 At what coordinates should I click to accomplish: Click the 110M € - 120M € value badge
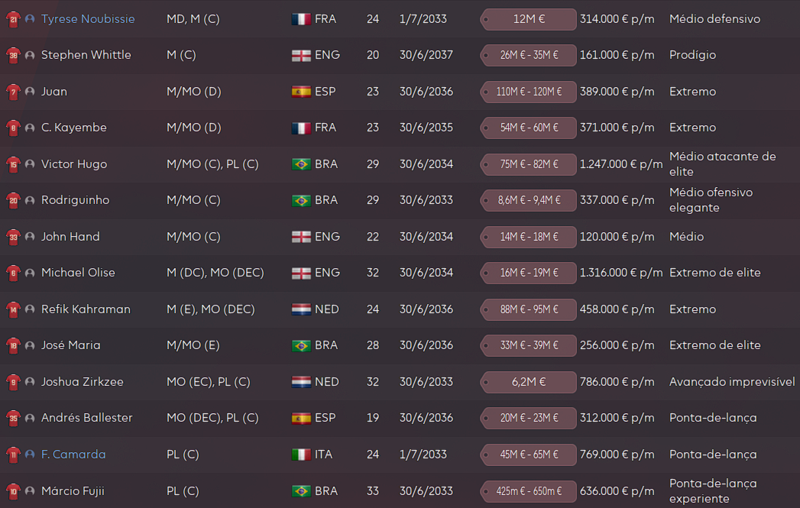529,92
